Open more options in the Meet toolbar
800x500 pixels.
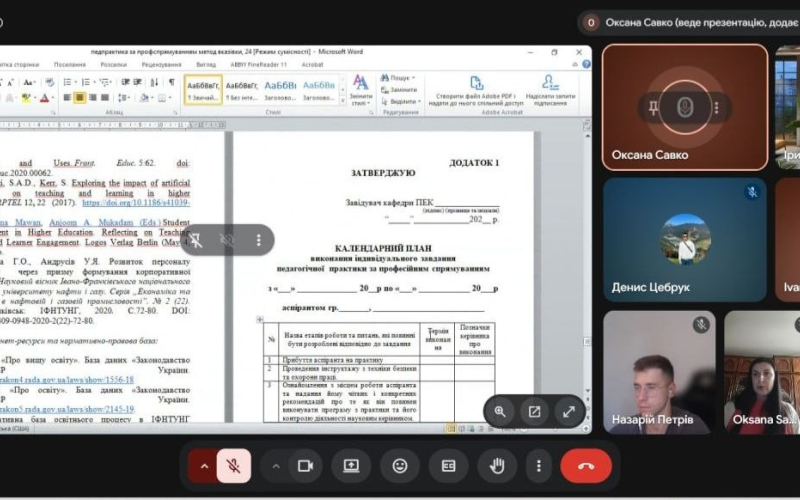539,466
